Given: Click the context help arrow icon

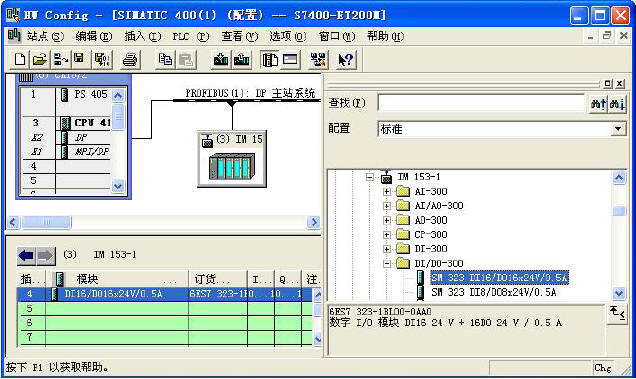Looking at the screenshot, I should (346, 60).
